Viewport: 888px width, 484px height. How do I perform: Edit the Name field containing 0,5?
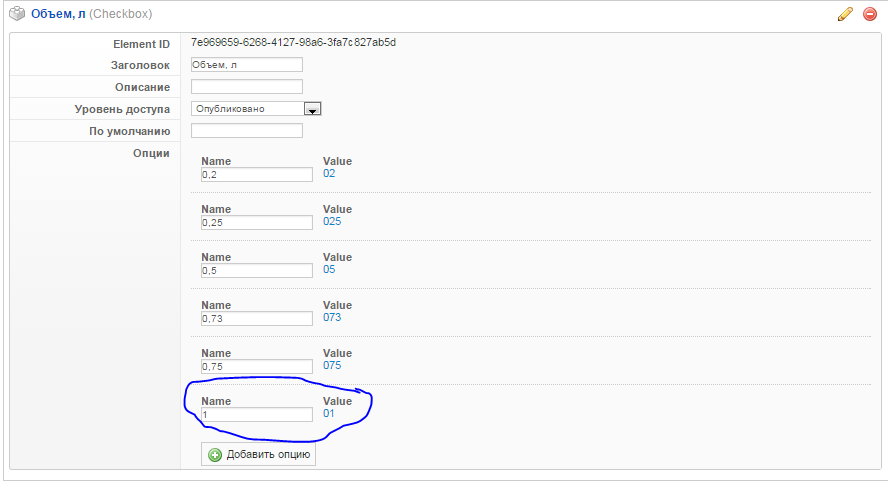pyautogui.click(x=257, y=270)
